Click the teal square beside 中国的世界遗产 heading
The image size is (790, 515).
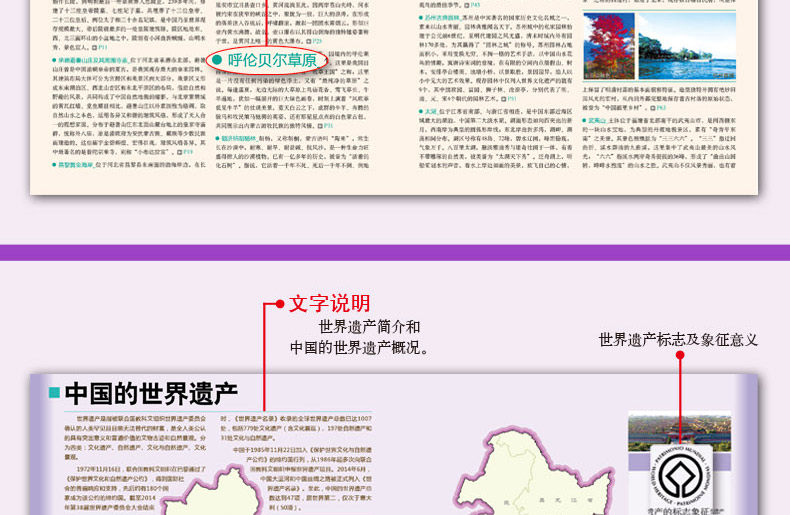coord(54,393)
